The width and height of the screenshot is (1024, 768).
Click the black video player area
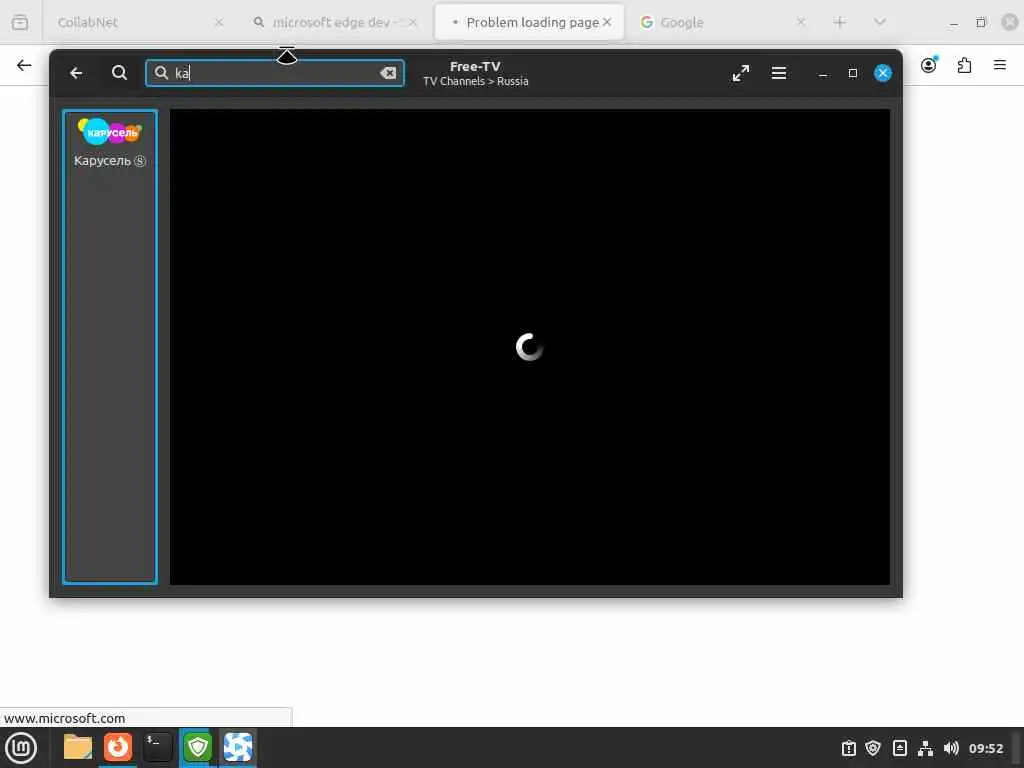530,347
